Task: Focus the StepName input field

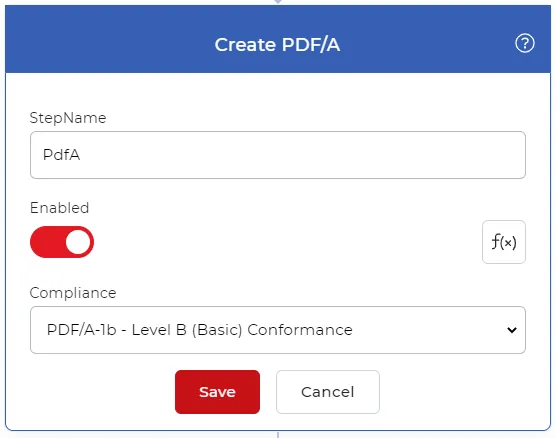Action: point(278,155)
